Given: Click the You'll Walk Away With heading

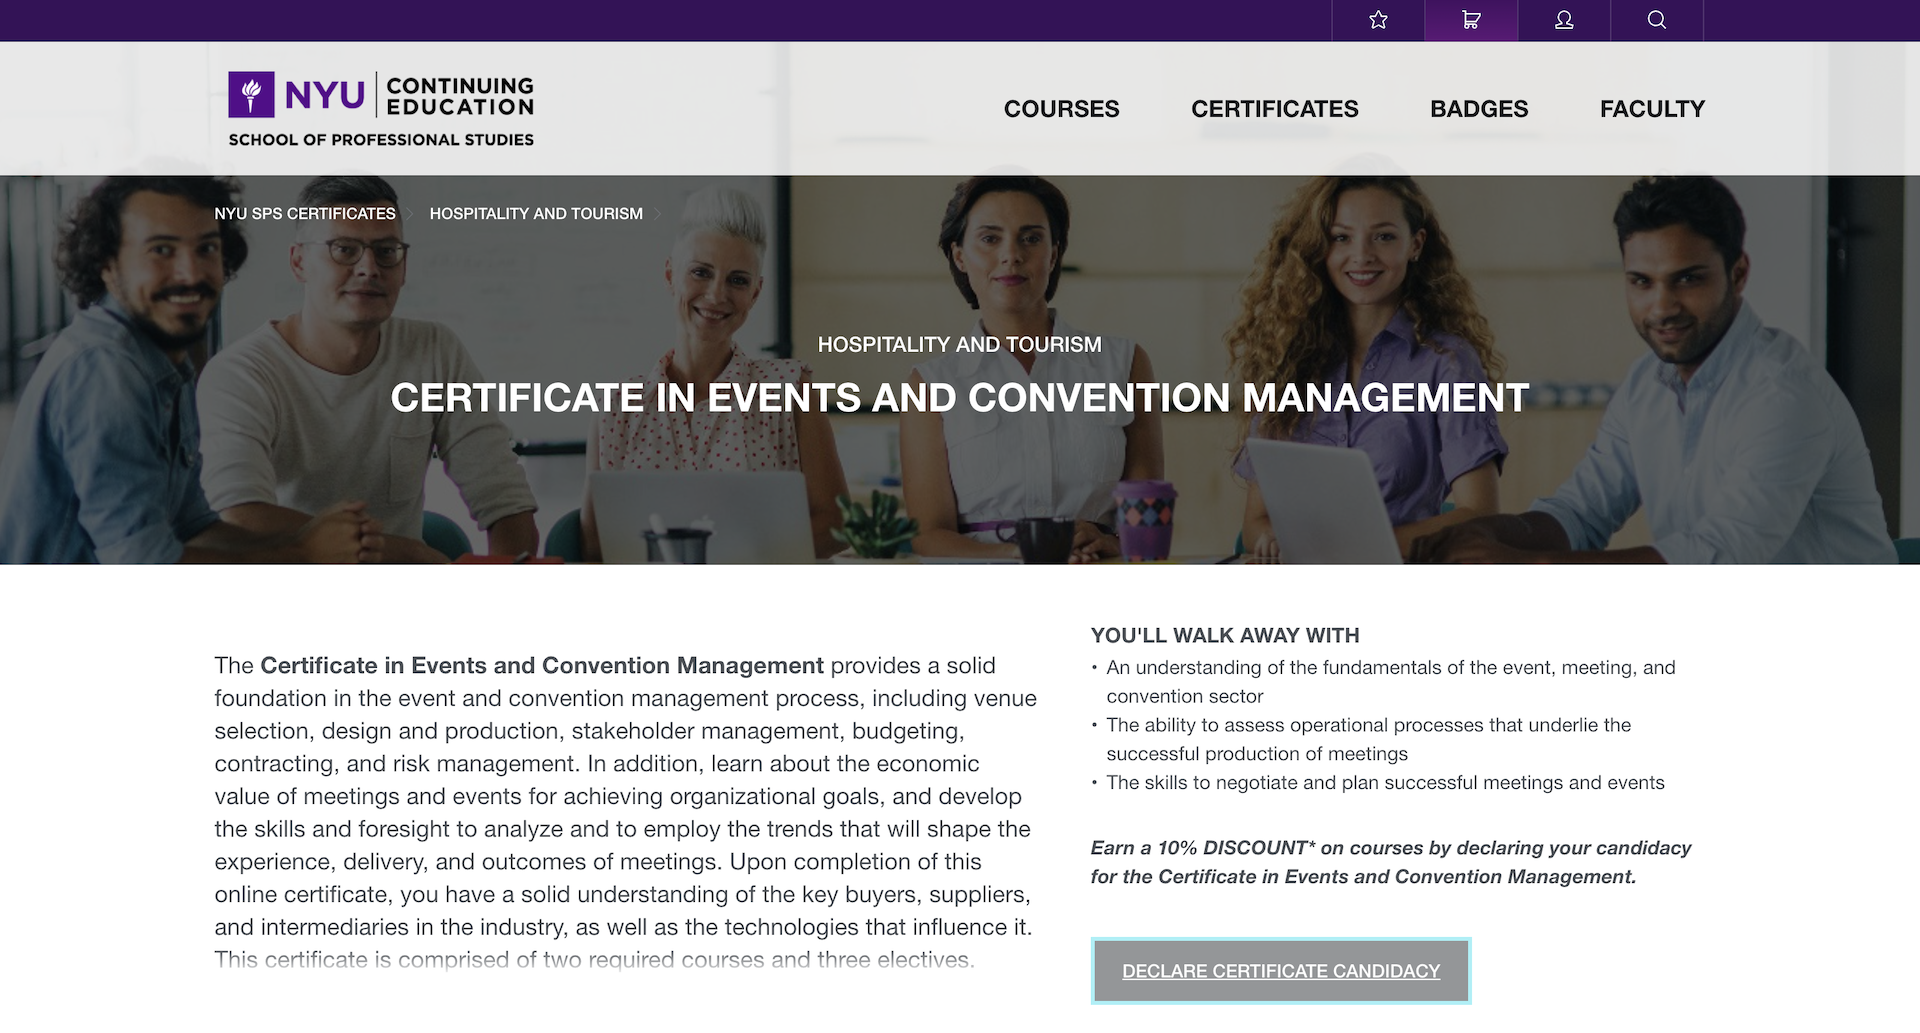Looking at the screenshot, I should (x=1225, y=636).
